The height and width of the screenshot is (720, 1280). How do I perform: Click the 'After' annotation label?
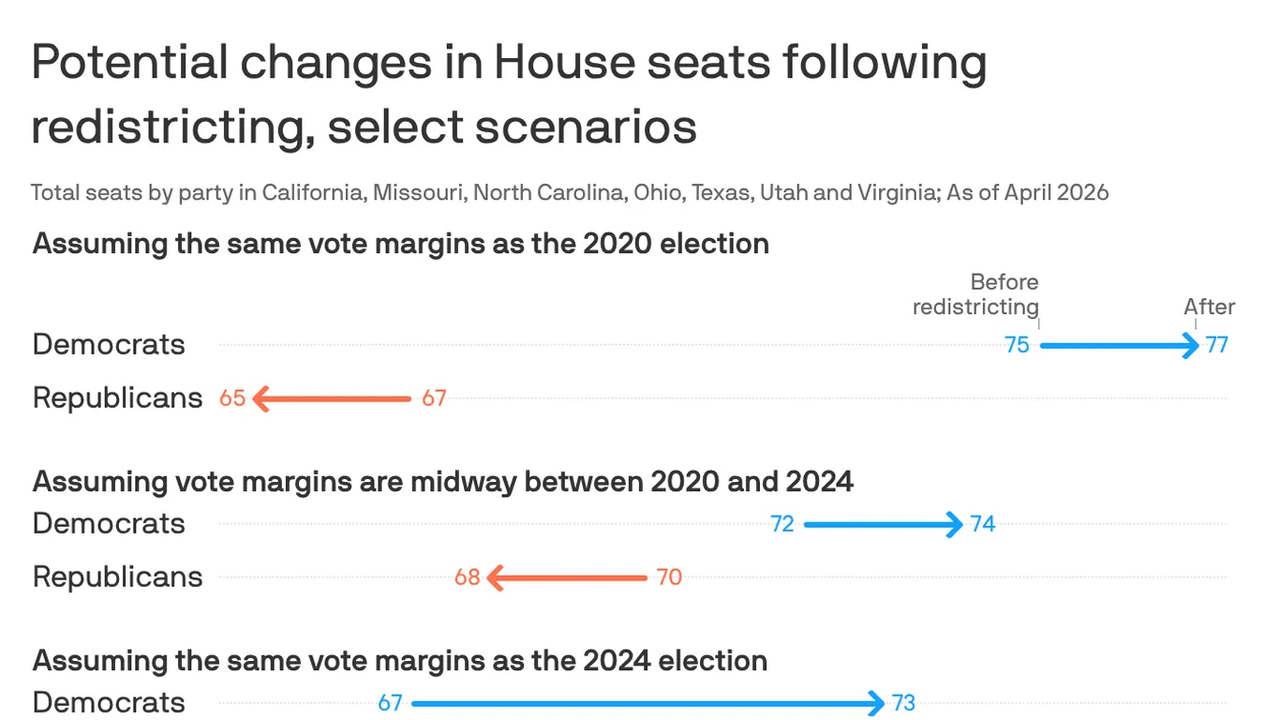pos(1209,307)
